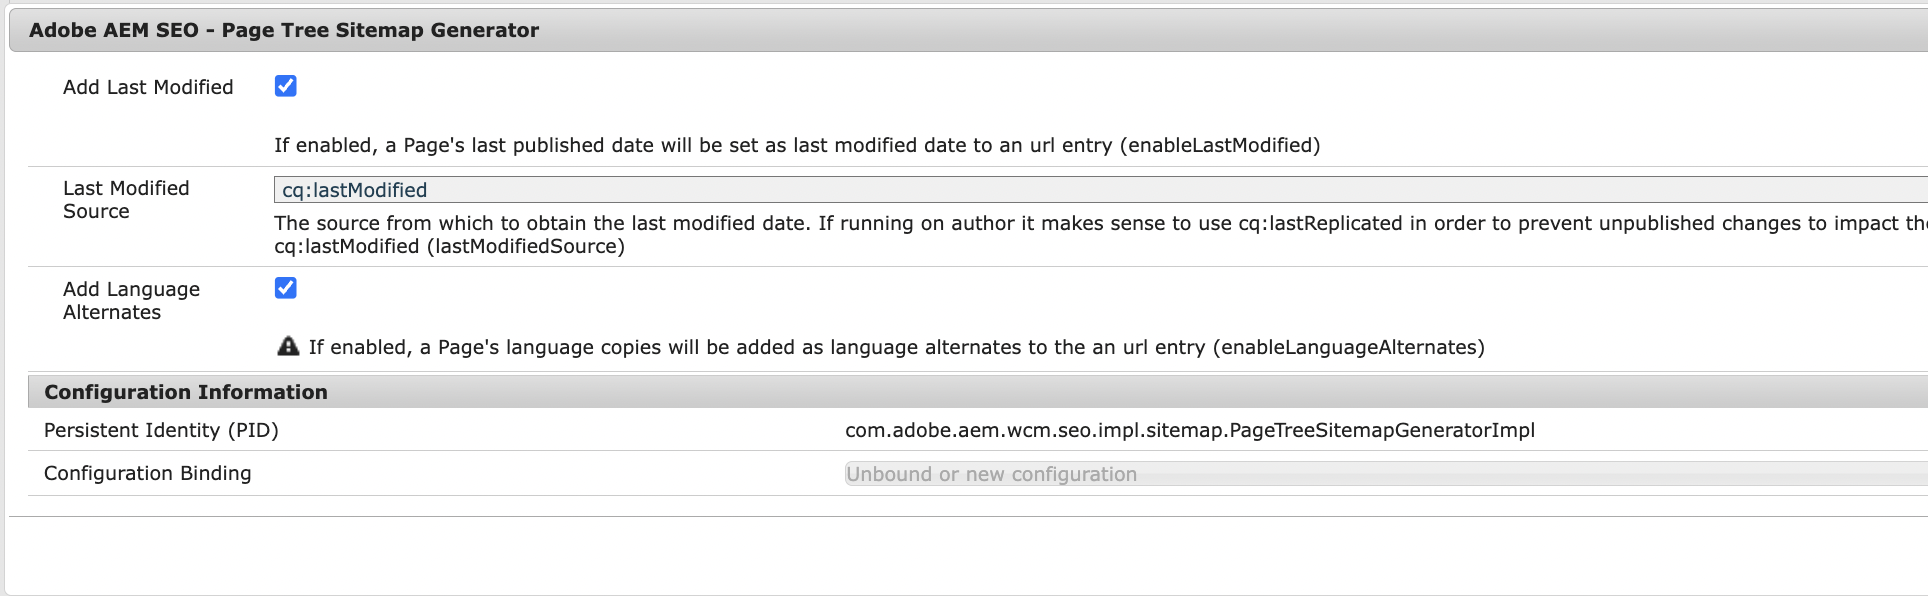Click the warning triangle next to language alternates note

tap(289, 346)
